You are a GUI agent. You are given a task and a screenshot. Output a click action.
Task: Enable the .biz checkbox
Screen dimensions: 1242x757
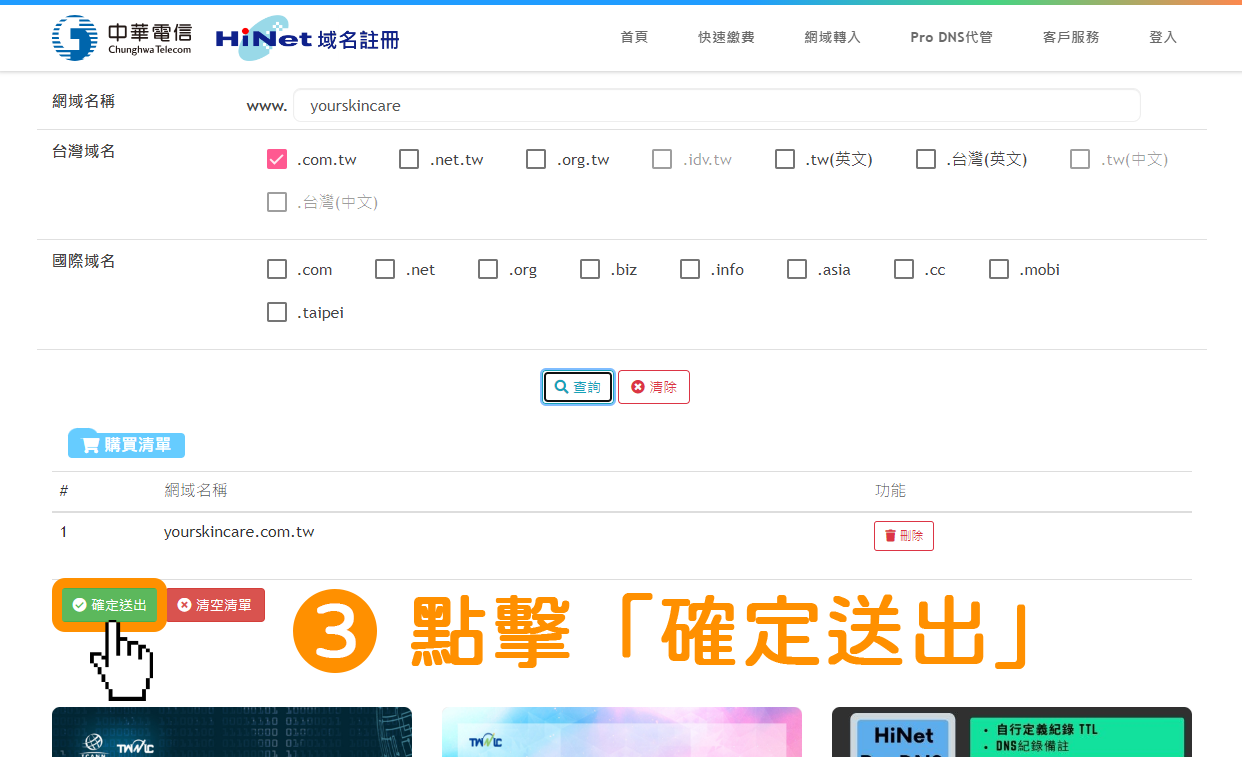click(590, 269)
